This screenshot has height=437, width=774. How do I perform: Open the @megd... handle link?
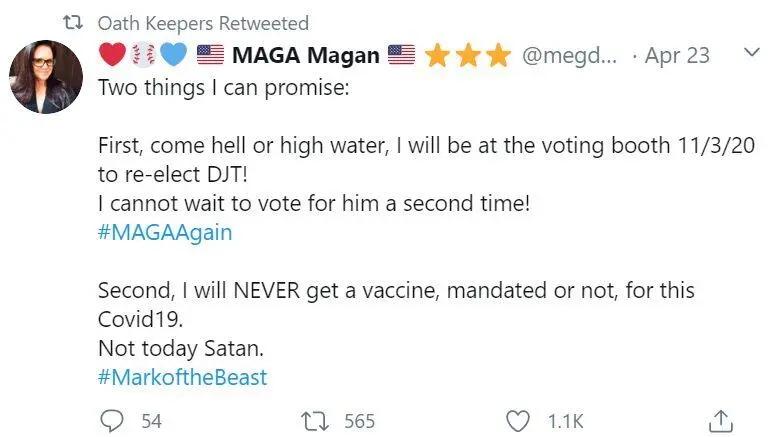point(569,55)
